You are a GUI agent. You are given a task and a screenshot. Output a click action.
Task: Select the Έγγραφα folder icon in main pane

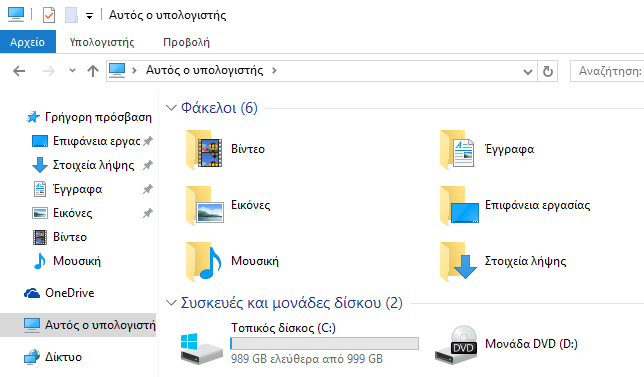[x=457, y=149]
